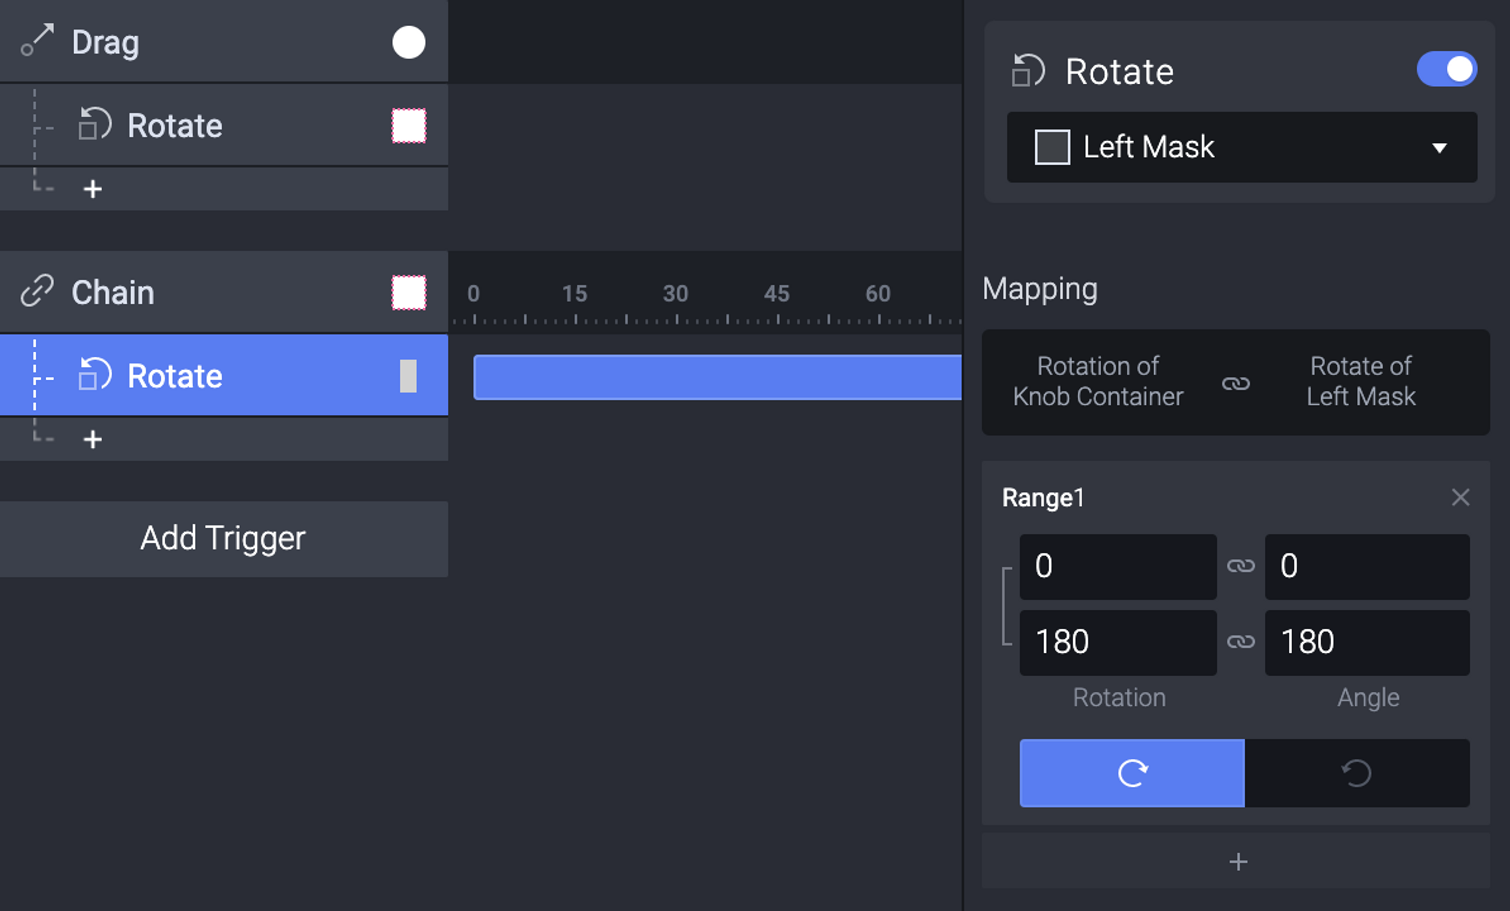Click the Rotation end value field 180
Image resolution: width=1510 pixels, height=911 pixels.
[1118, 642]
